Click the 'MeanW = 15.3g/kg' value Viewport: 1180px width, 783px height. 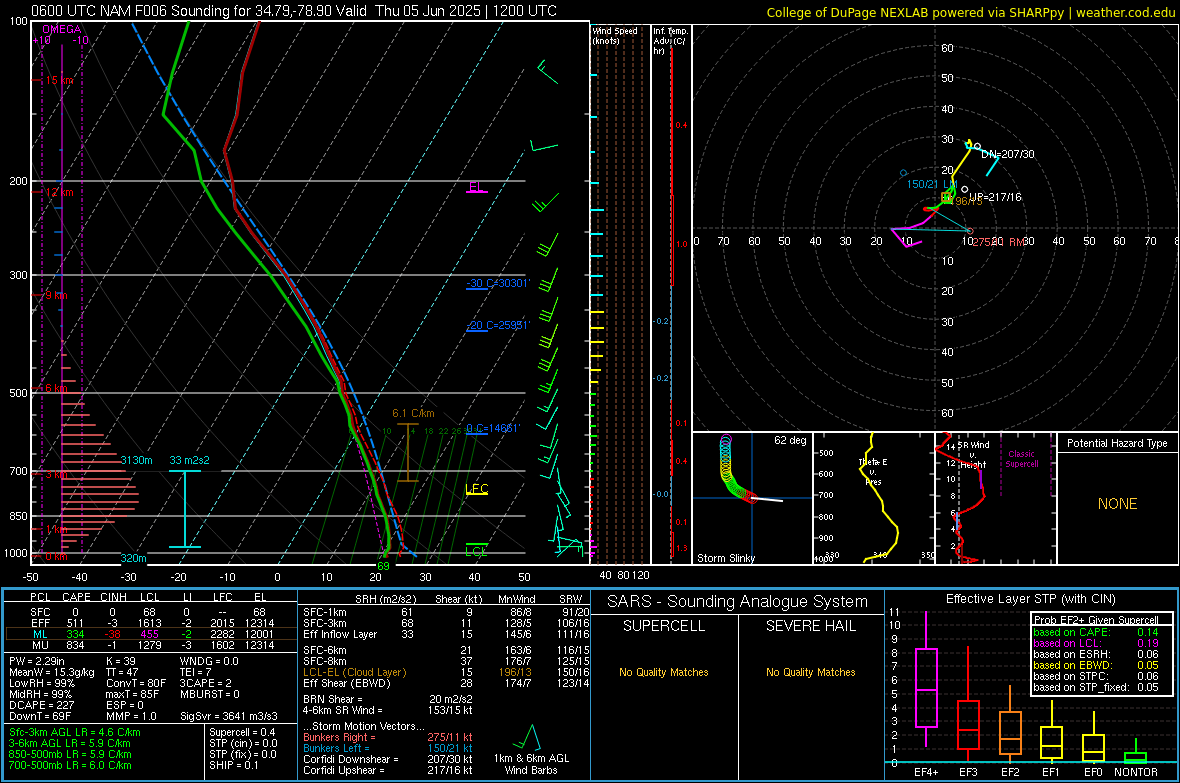tap(52, 672)
